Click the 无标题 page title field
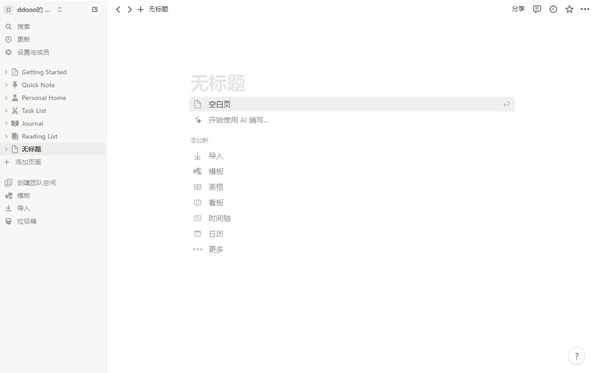This screenshot has width=597, height=373. point(218,83)
